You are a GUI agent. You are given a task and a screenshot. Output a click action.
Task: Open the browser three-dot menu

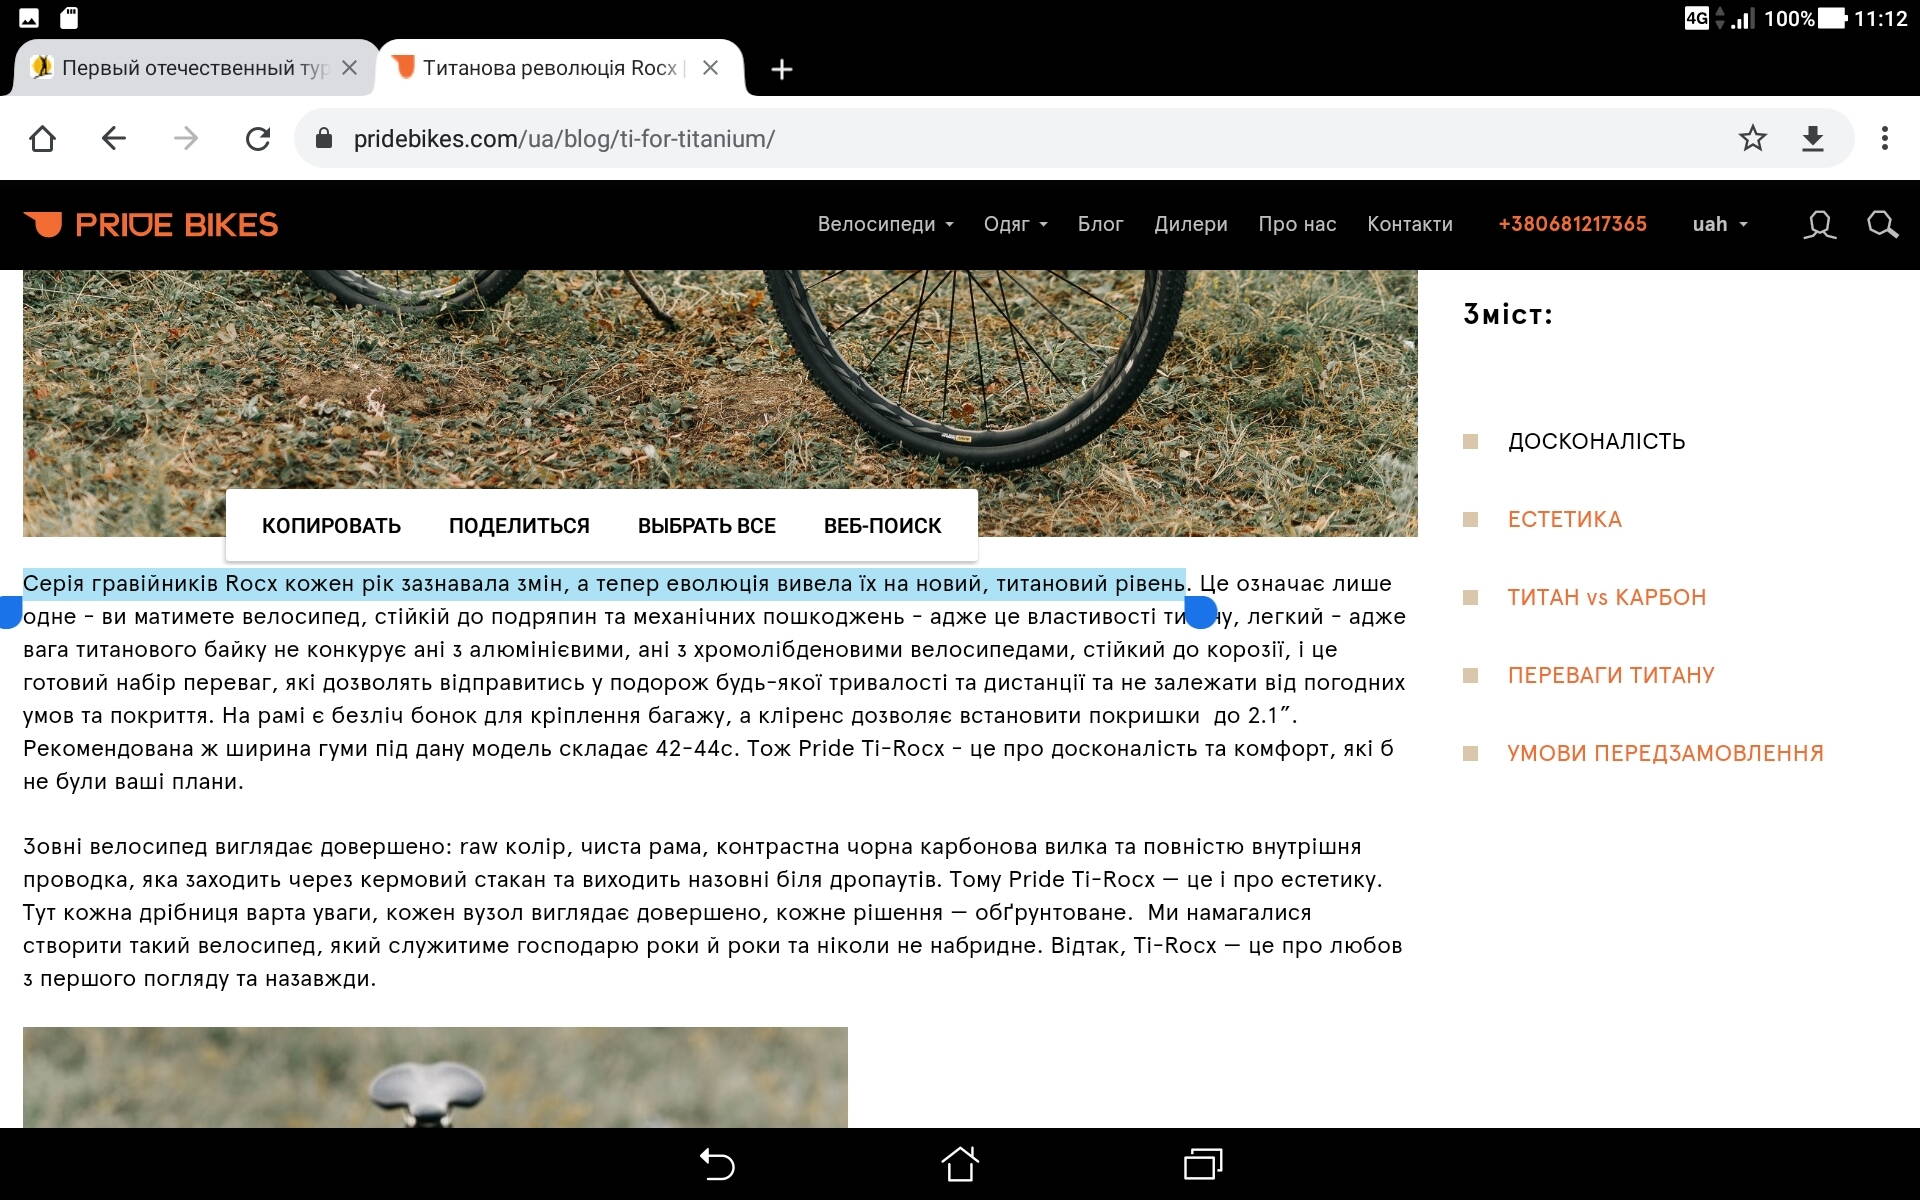click(x=1884, y=138)
